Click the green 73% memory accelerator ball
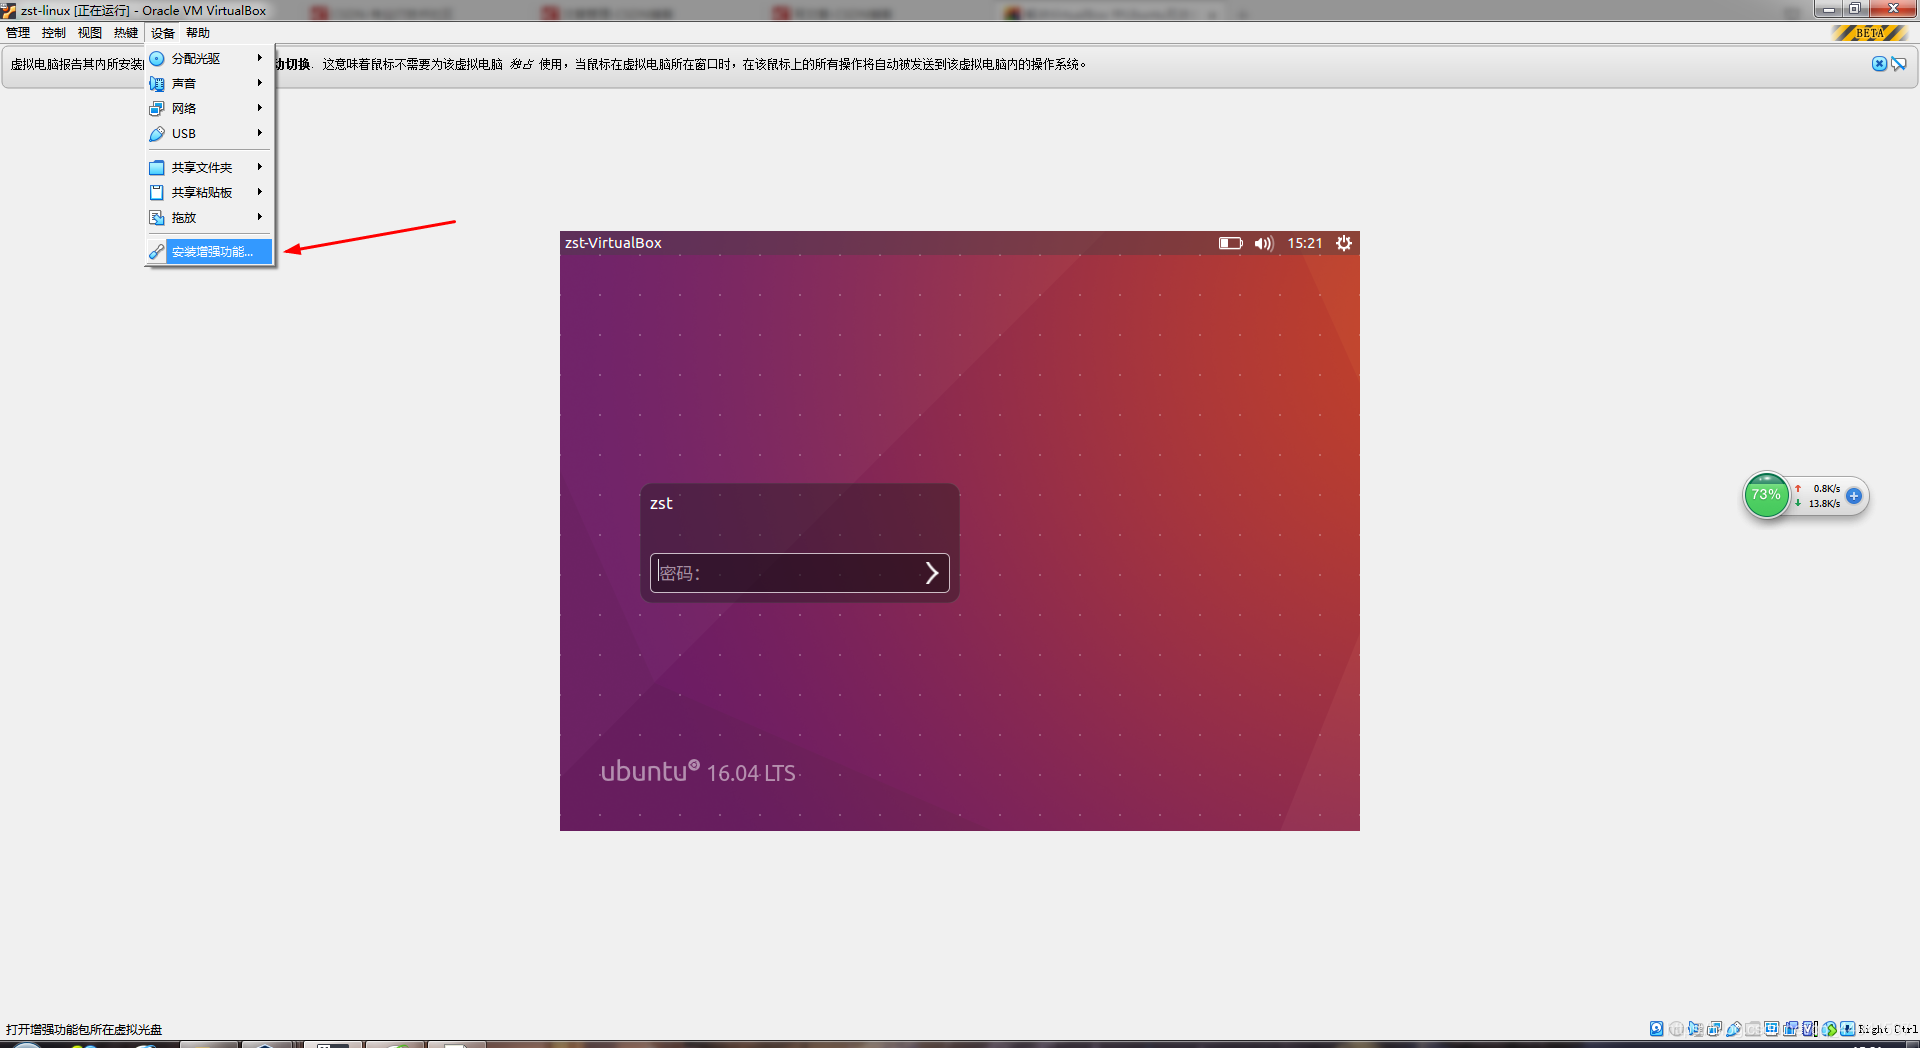1920x1048 pixels. click(1766, 495)
